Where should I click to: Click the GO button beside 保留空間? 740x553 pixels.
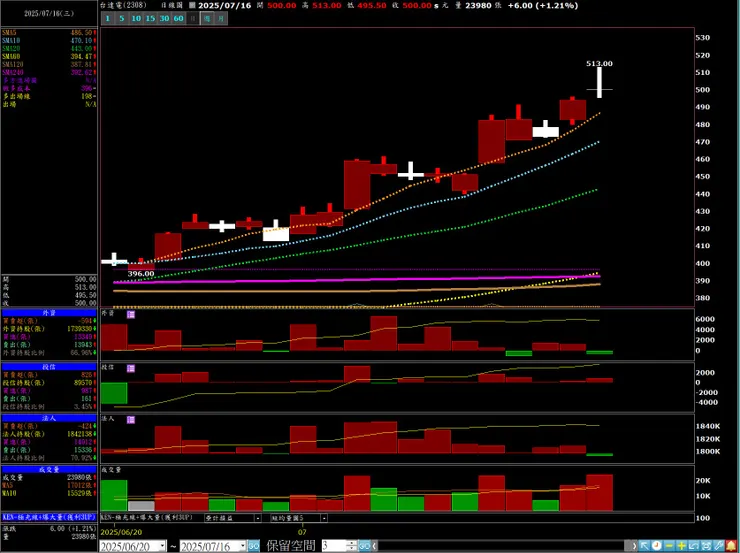point(364,546)
